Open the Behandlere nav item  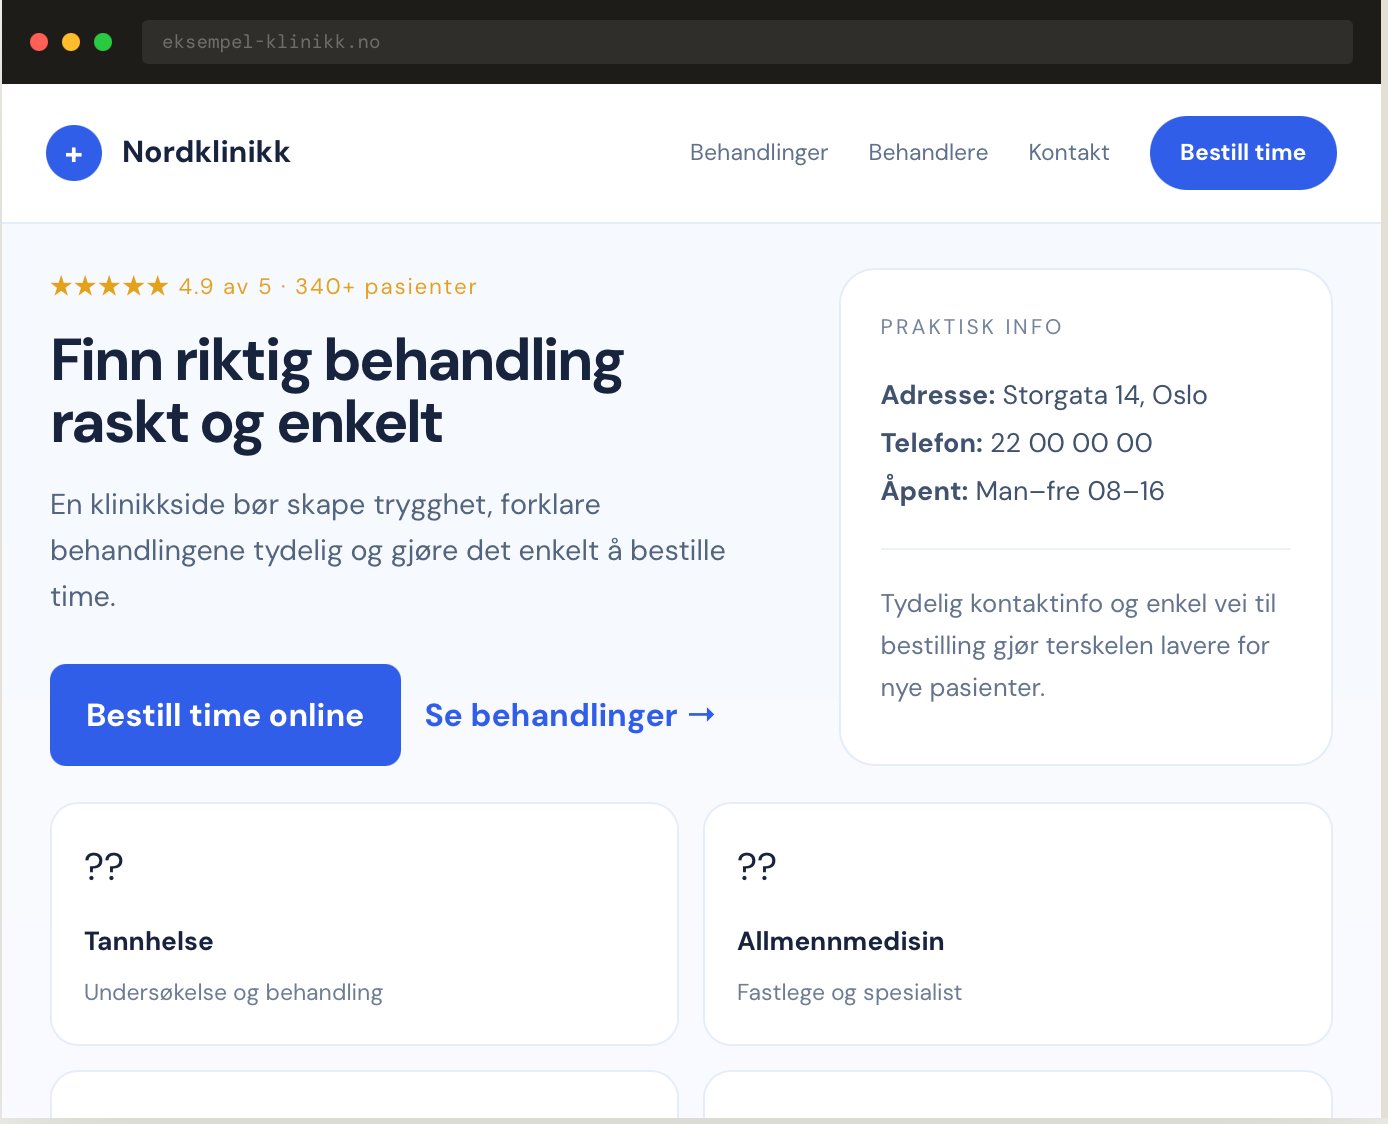[x=928, y=152]
